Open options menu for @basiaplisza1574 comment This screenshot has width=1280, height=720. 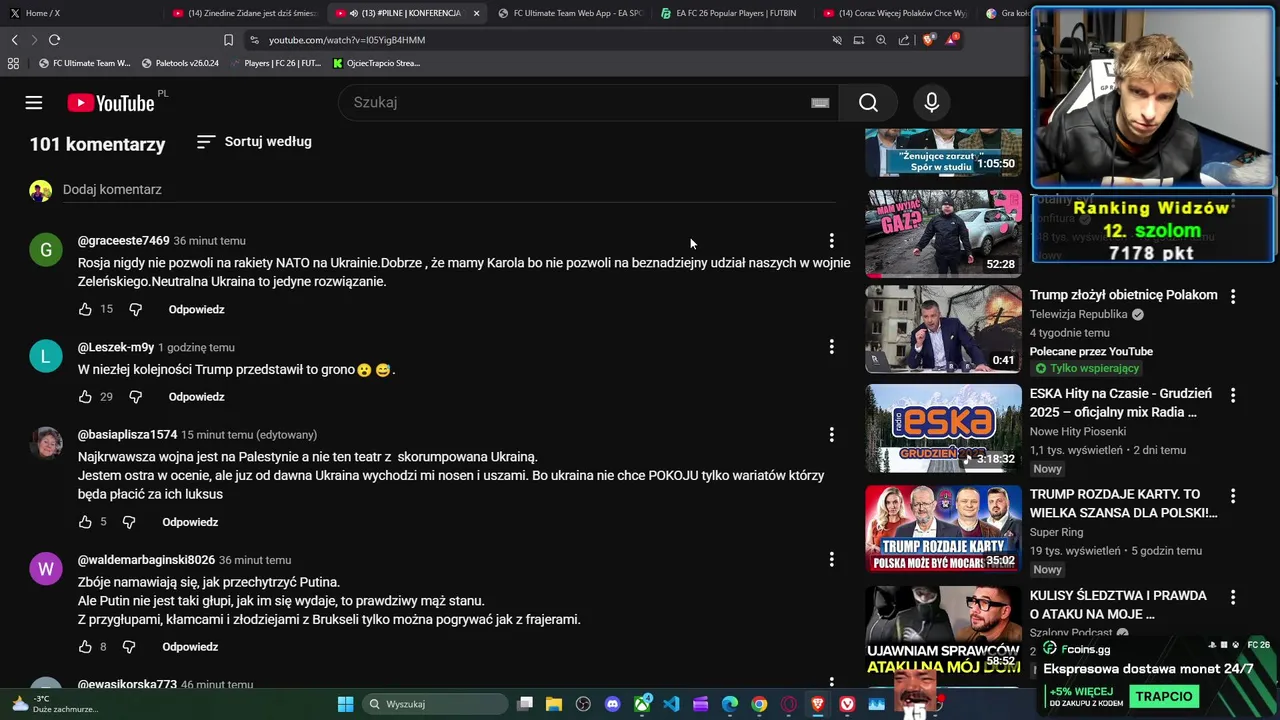[x=831, y=434]
